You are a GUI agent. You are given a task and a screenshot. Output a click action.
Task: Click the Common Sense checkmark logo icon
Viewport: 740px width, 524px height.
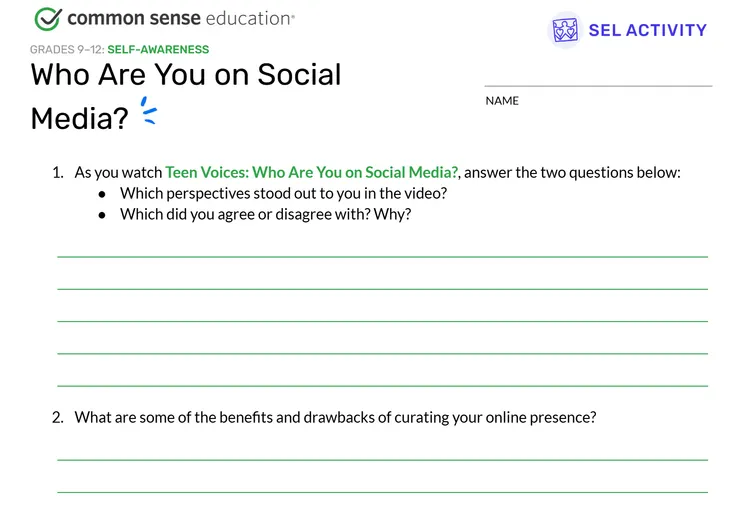[47, 19]
